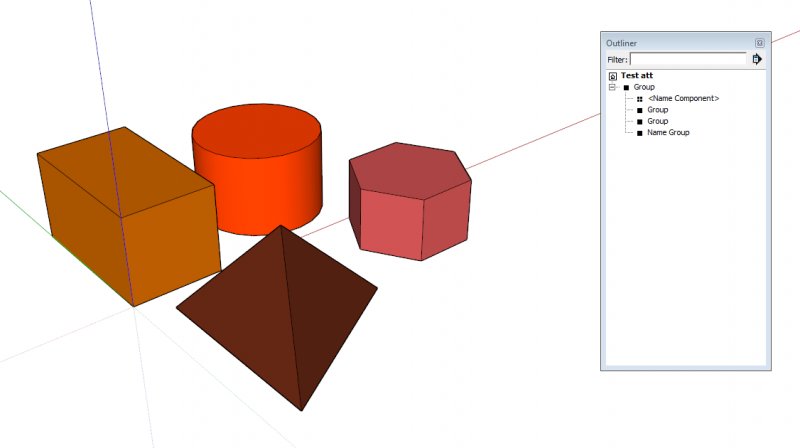
Task: Click inside the Outliner Filter field
Action: (688, 59)
